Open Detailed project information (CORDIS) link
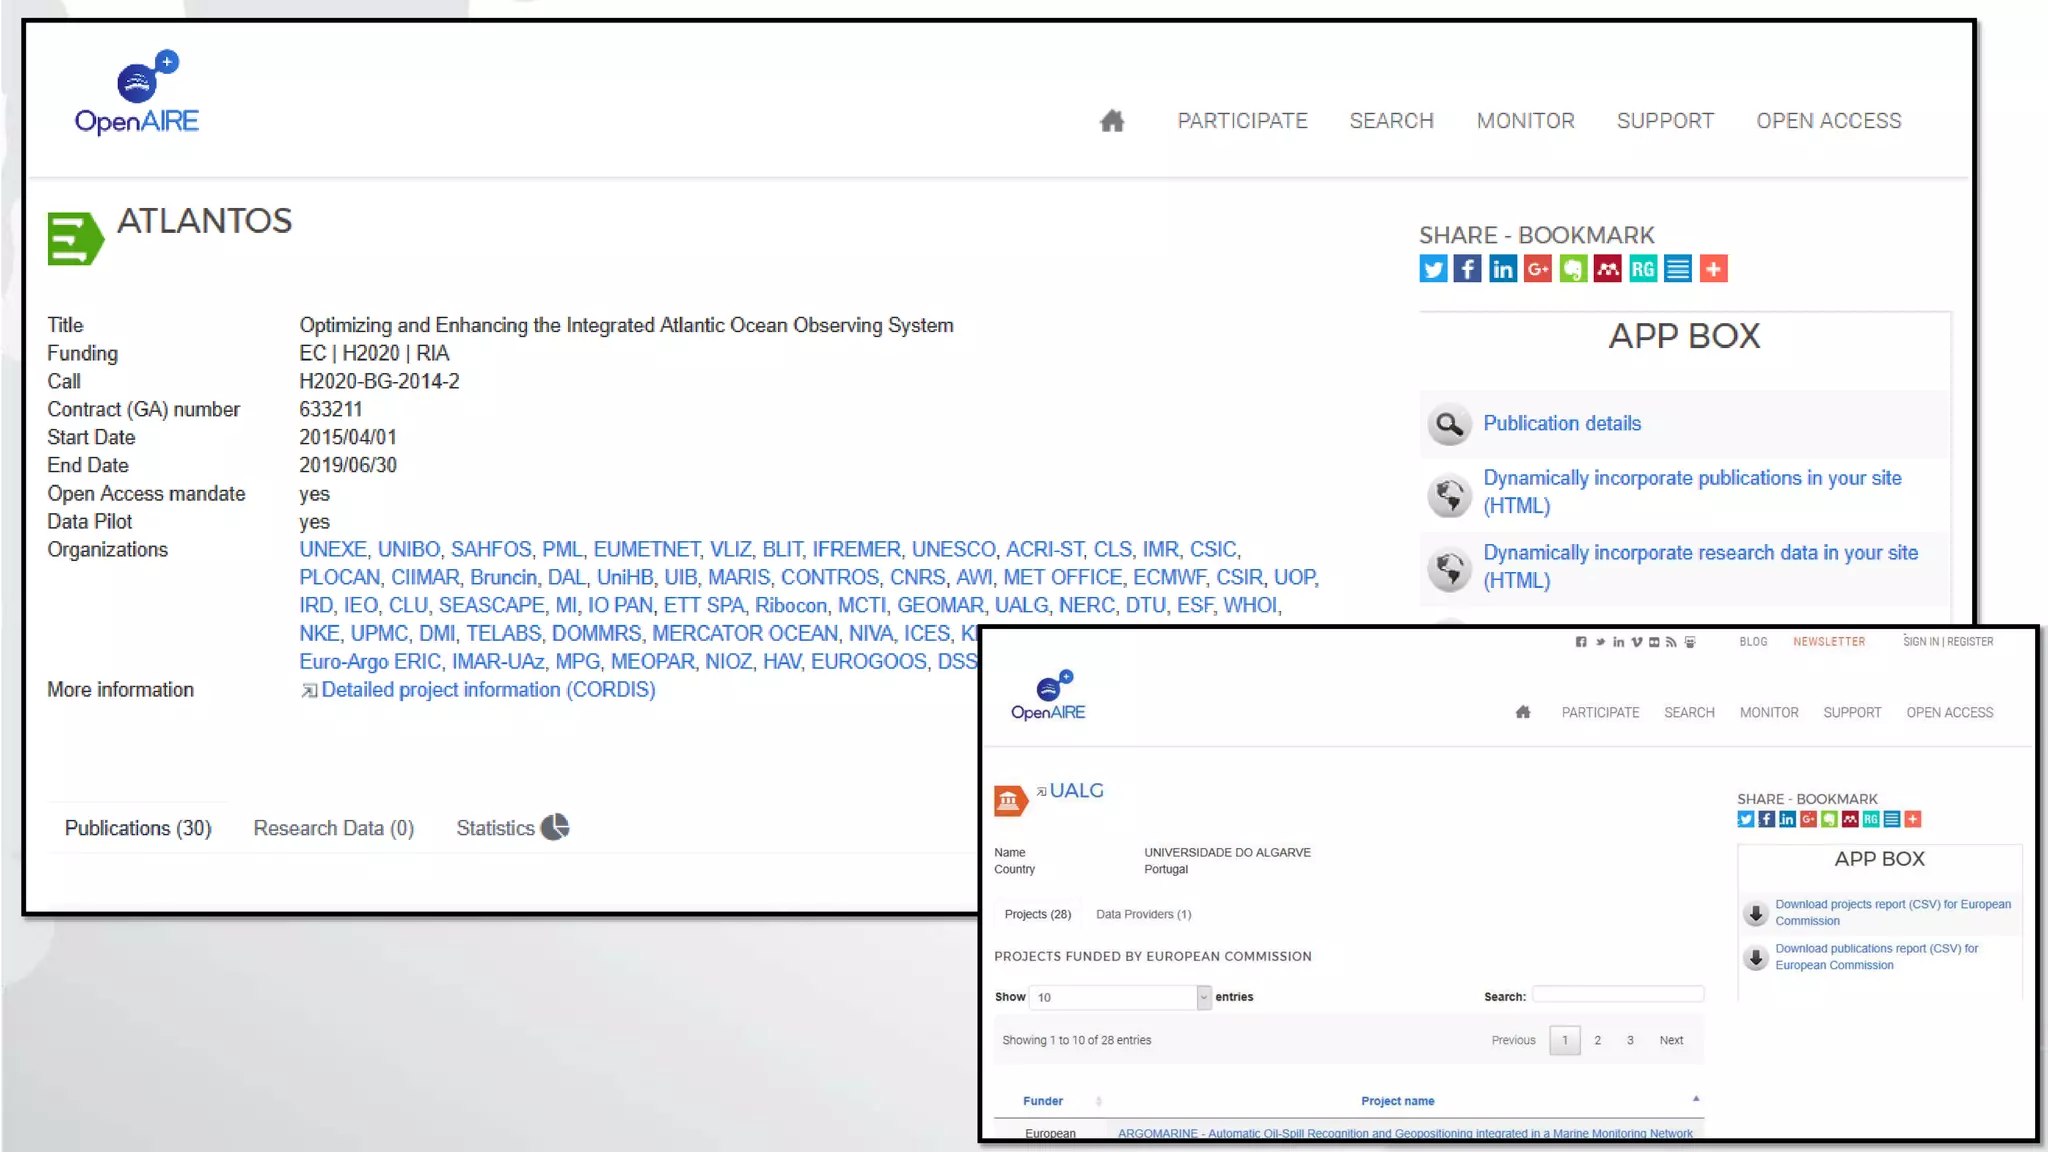The height and width of the screenshot is (1152, 2048). 488,690
